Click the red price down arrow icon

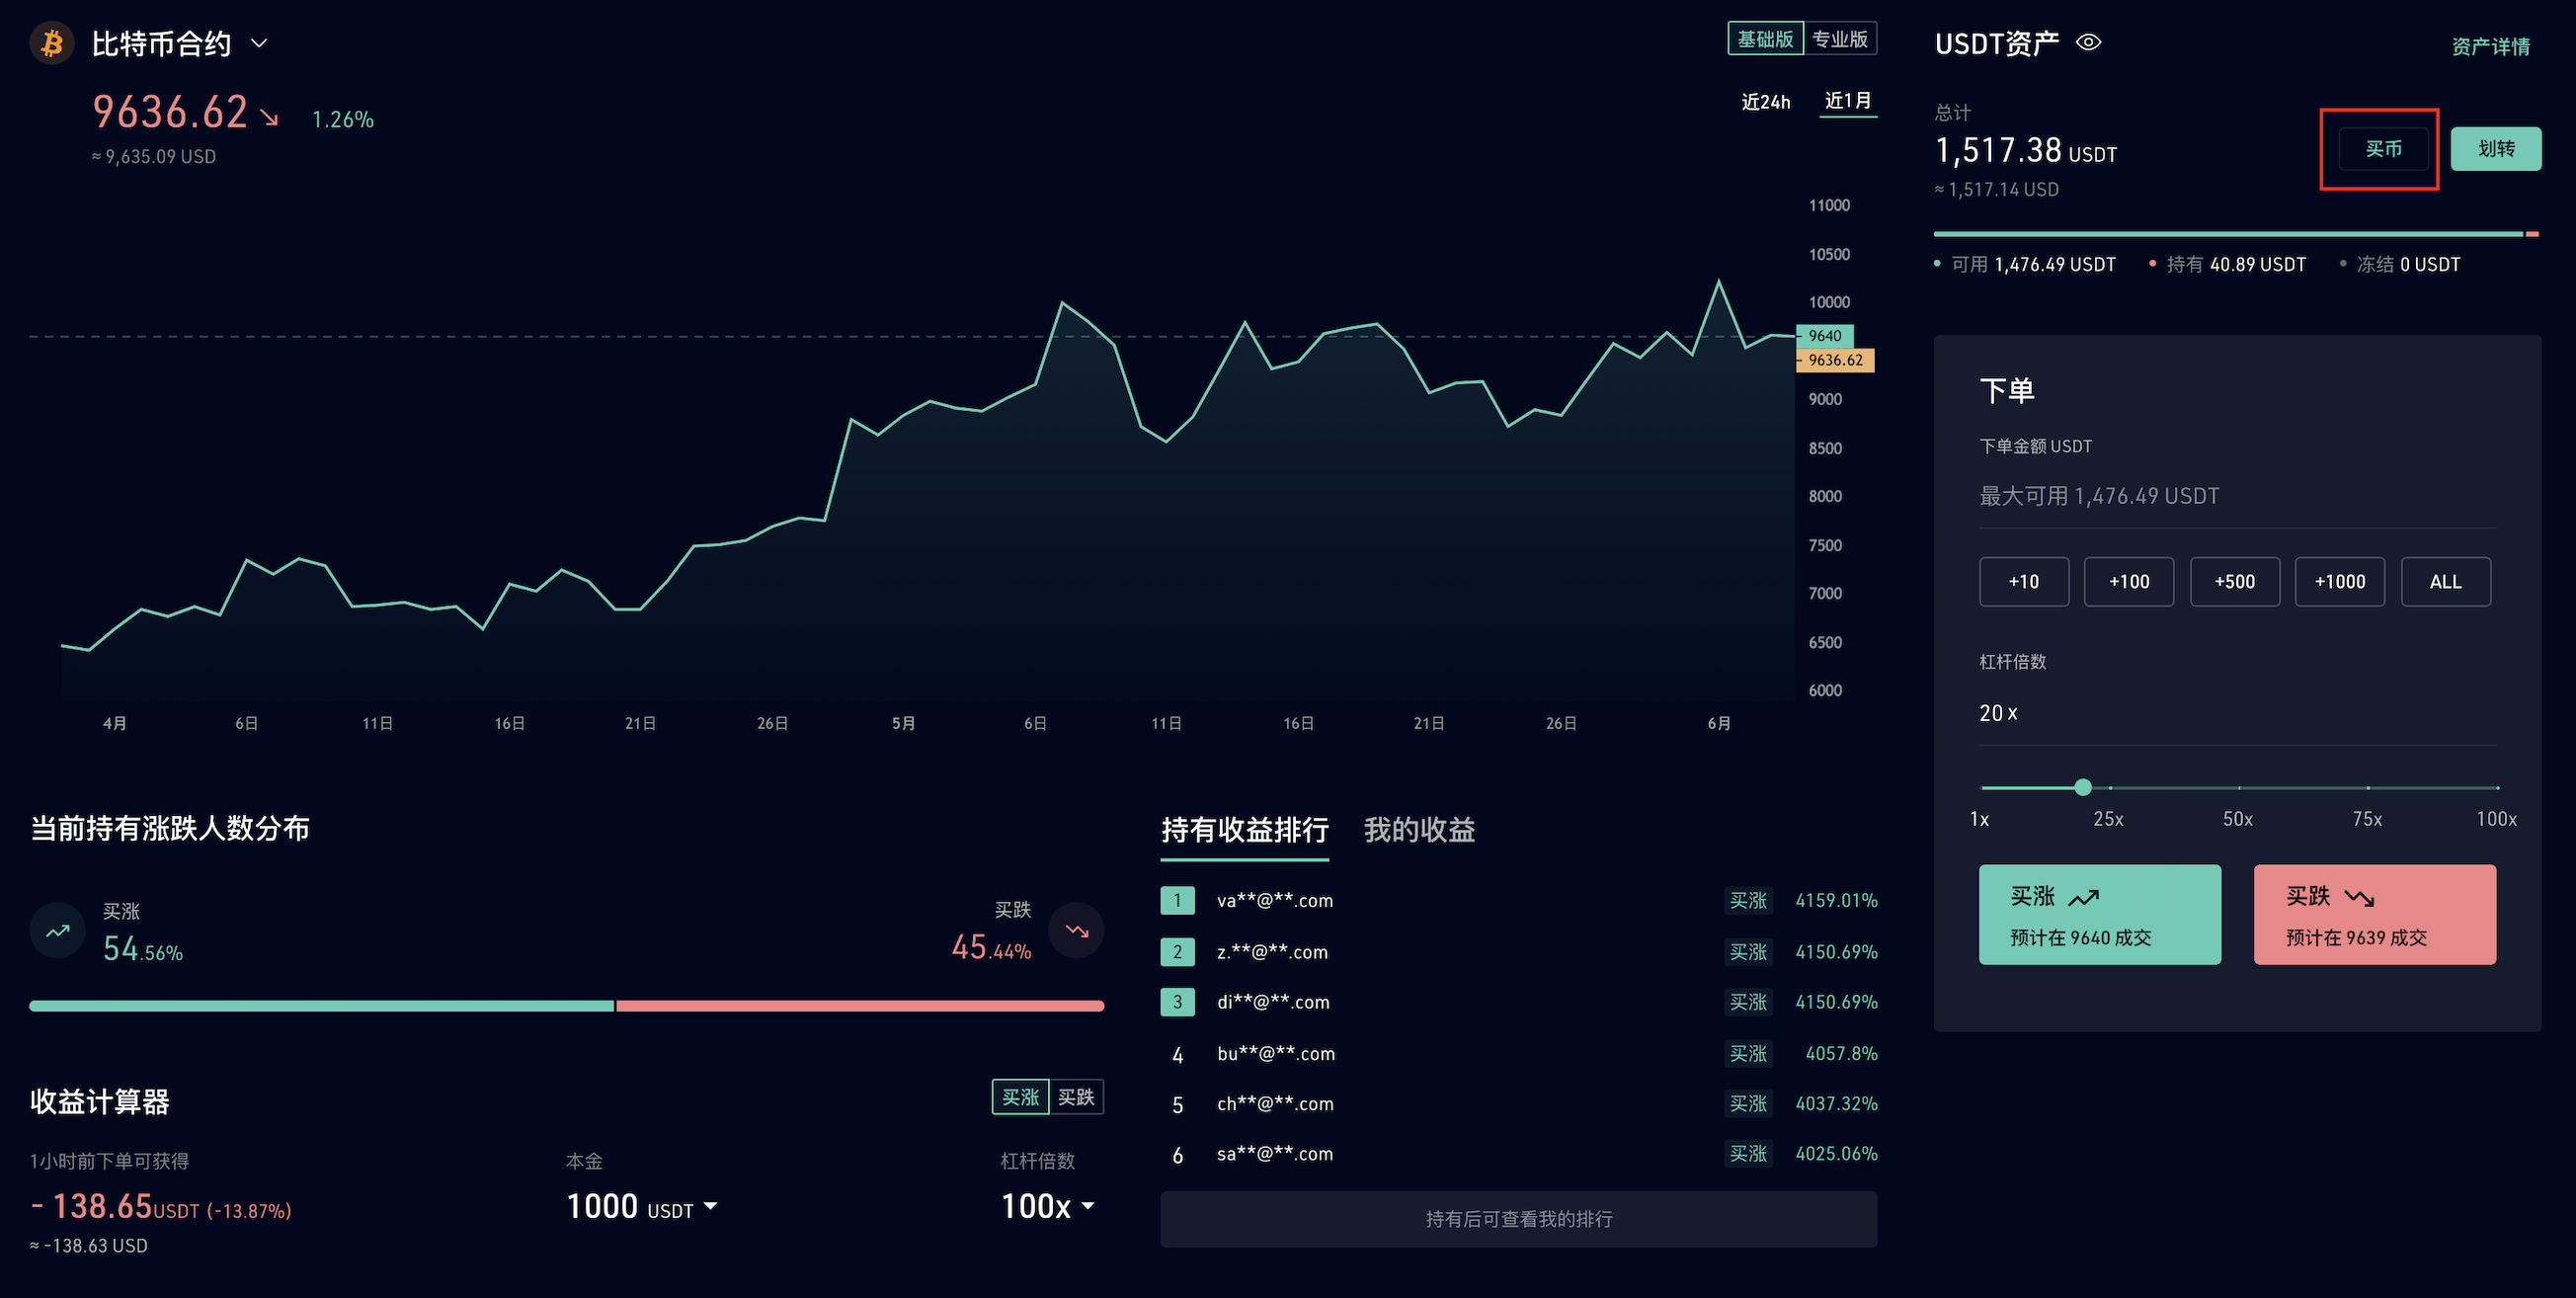click(x=269, y=118)
